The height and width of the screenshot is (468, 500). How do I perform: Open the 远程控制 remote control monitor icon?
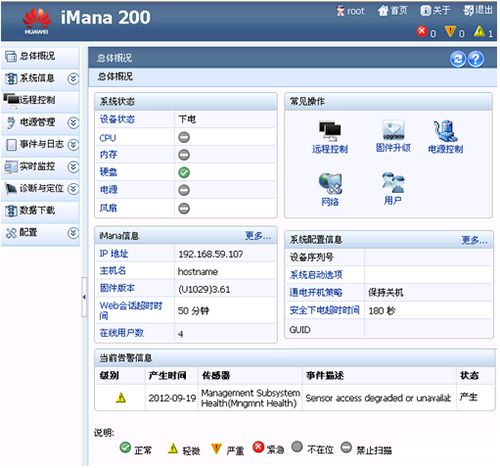coord(330,131)
